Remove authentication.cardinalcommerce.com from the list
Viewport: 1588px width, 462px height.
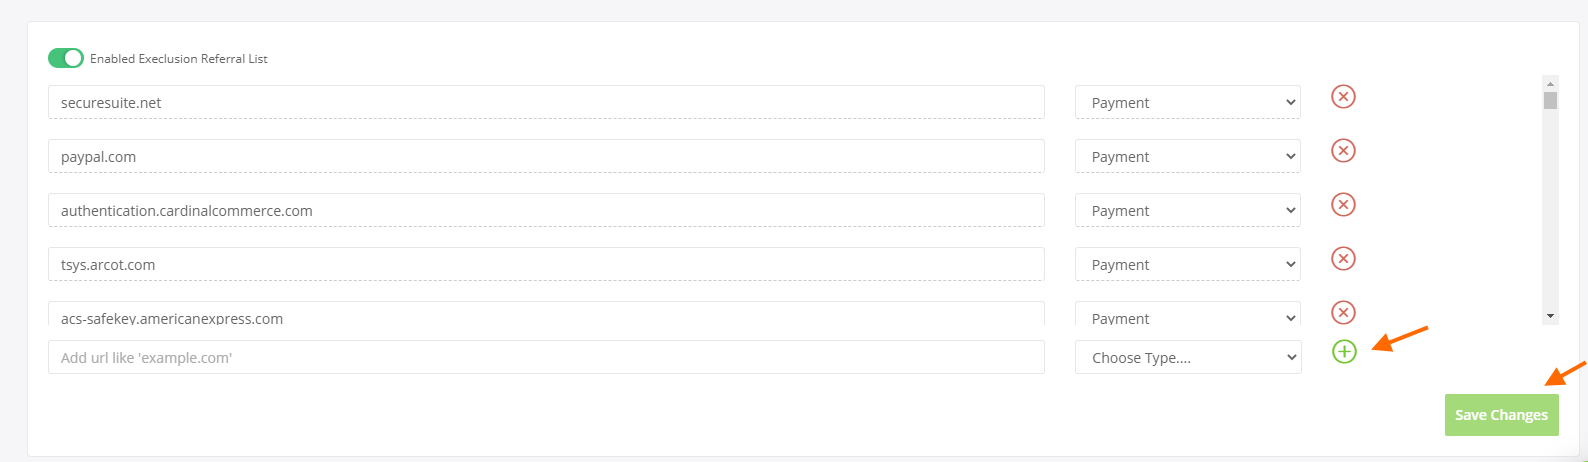pos(1343,205)
